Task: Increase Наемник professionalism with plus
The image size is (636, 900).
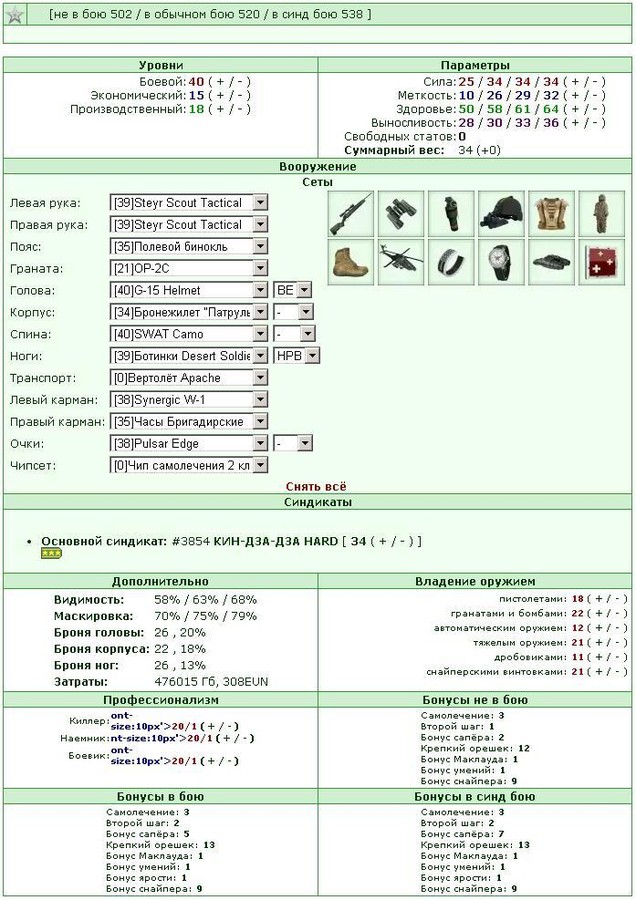Action: [226, 738]
